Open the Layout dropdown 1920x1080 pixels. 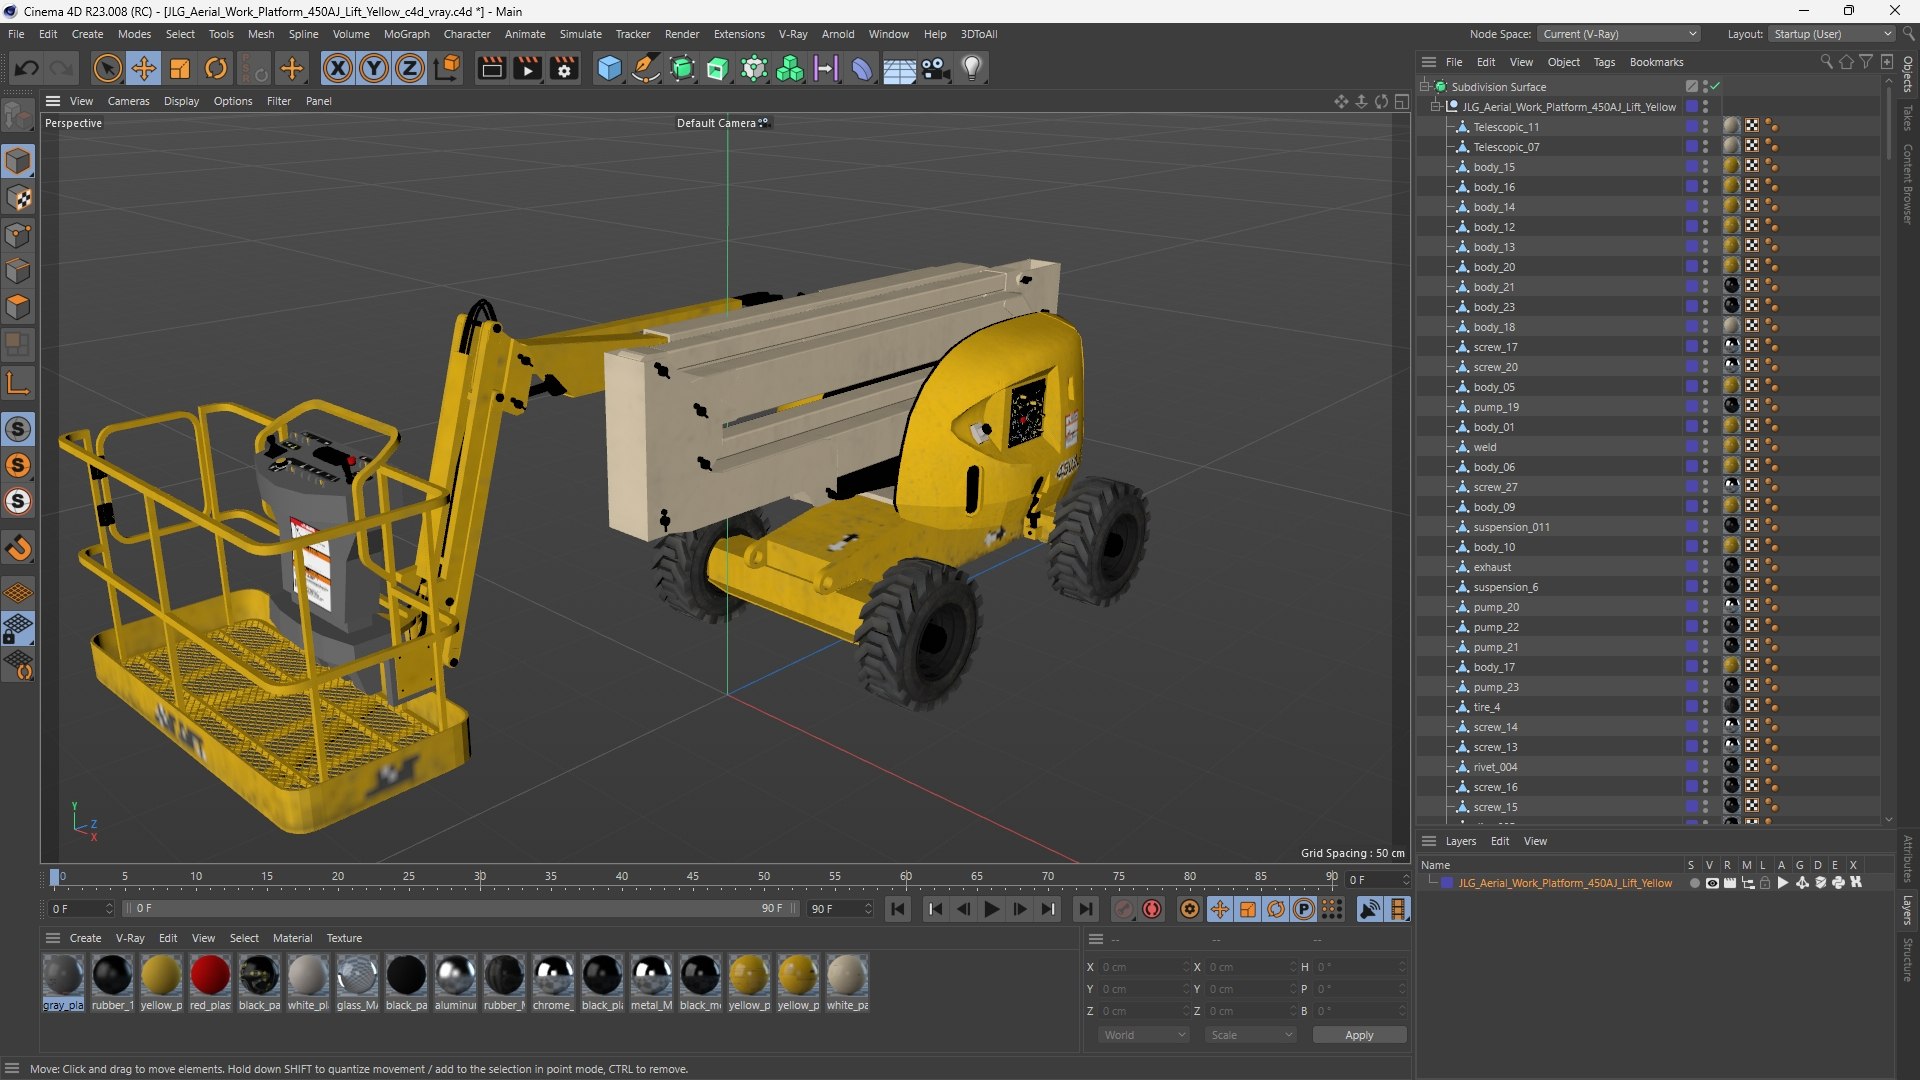point(1832,34)
